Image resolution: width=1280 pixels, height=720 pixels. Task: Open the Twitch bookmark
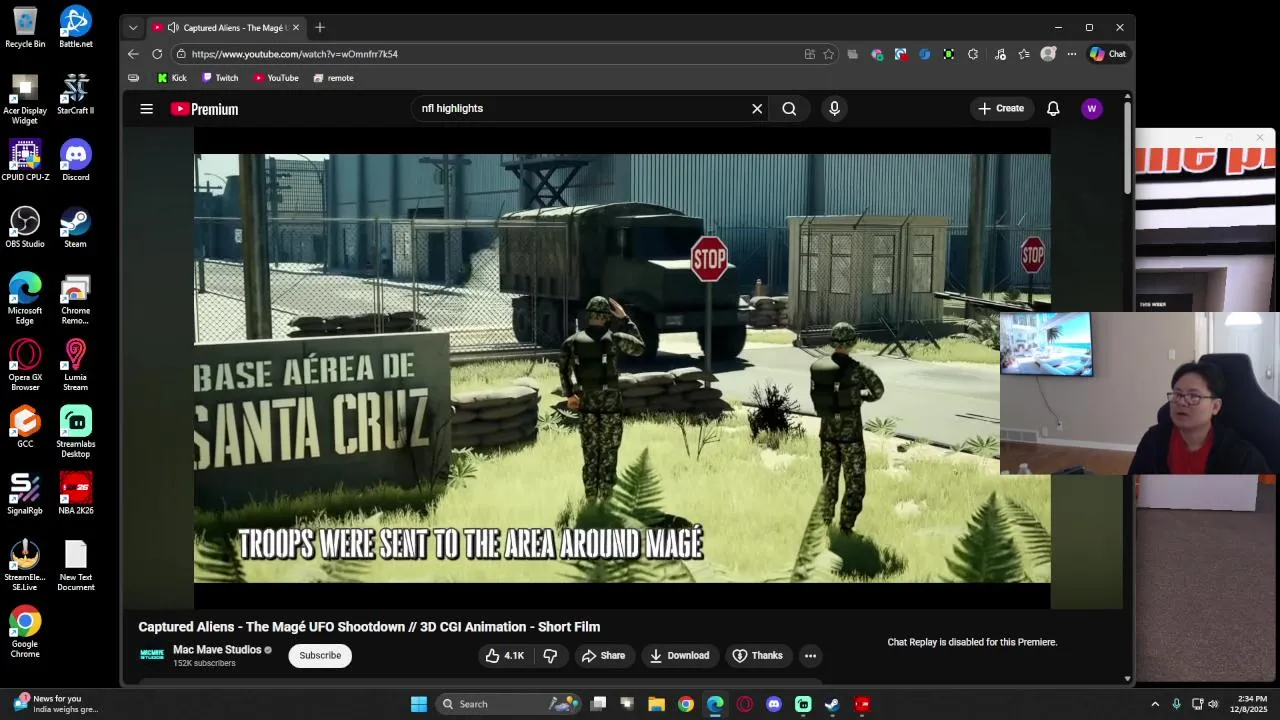[x=220, y=78]
